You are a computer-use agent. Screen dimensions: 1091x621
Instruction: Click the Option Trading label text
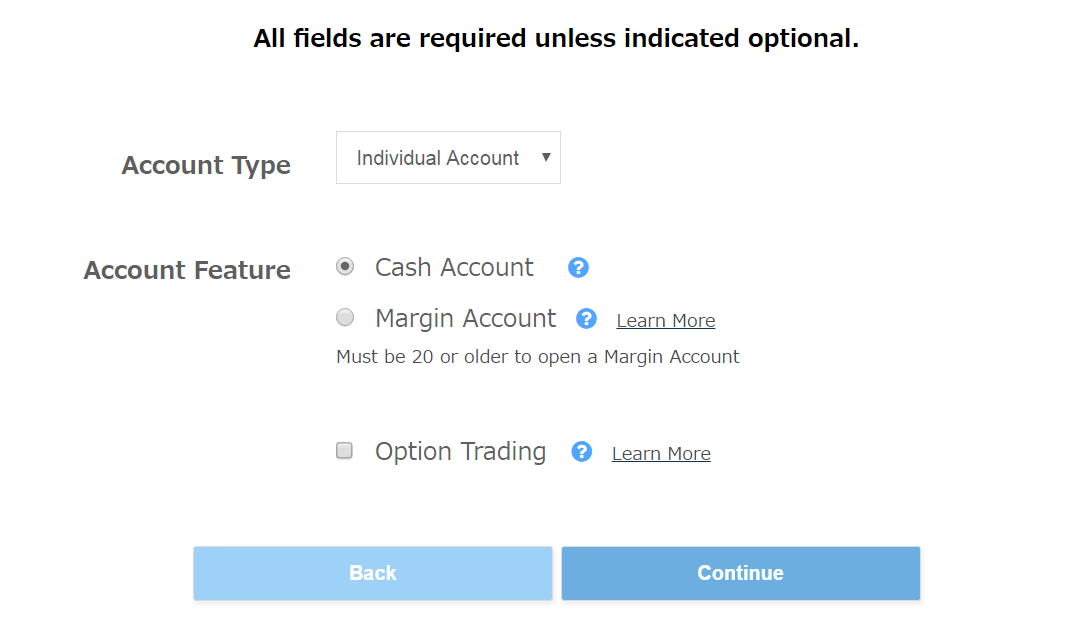460,452
